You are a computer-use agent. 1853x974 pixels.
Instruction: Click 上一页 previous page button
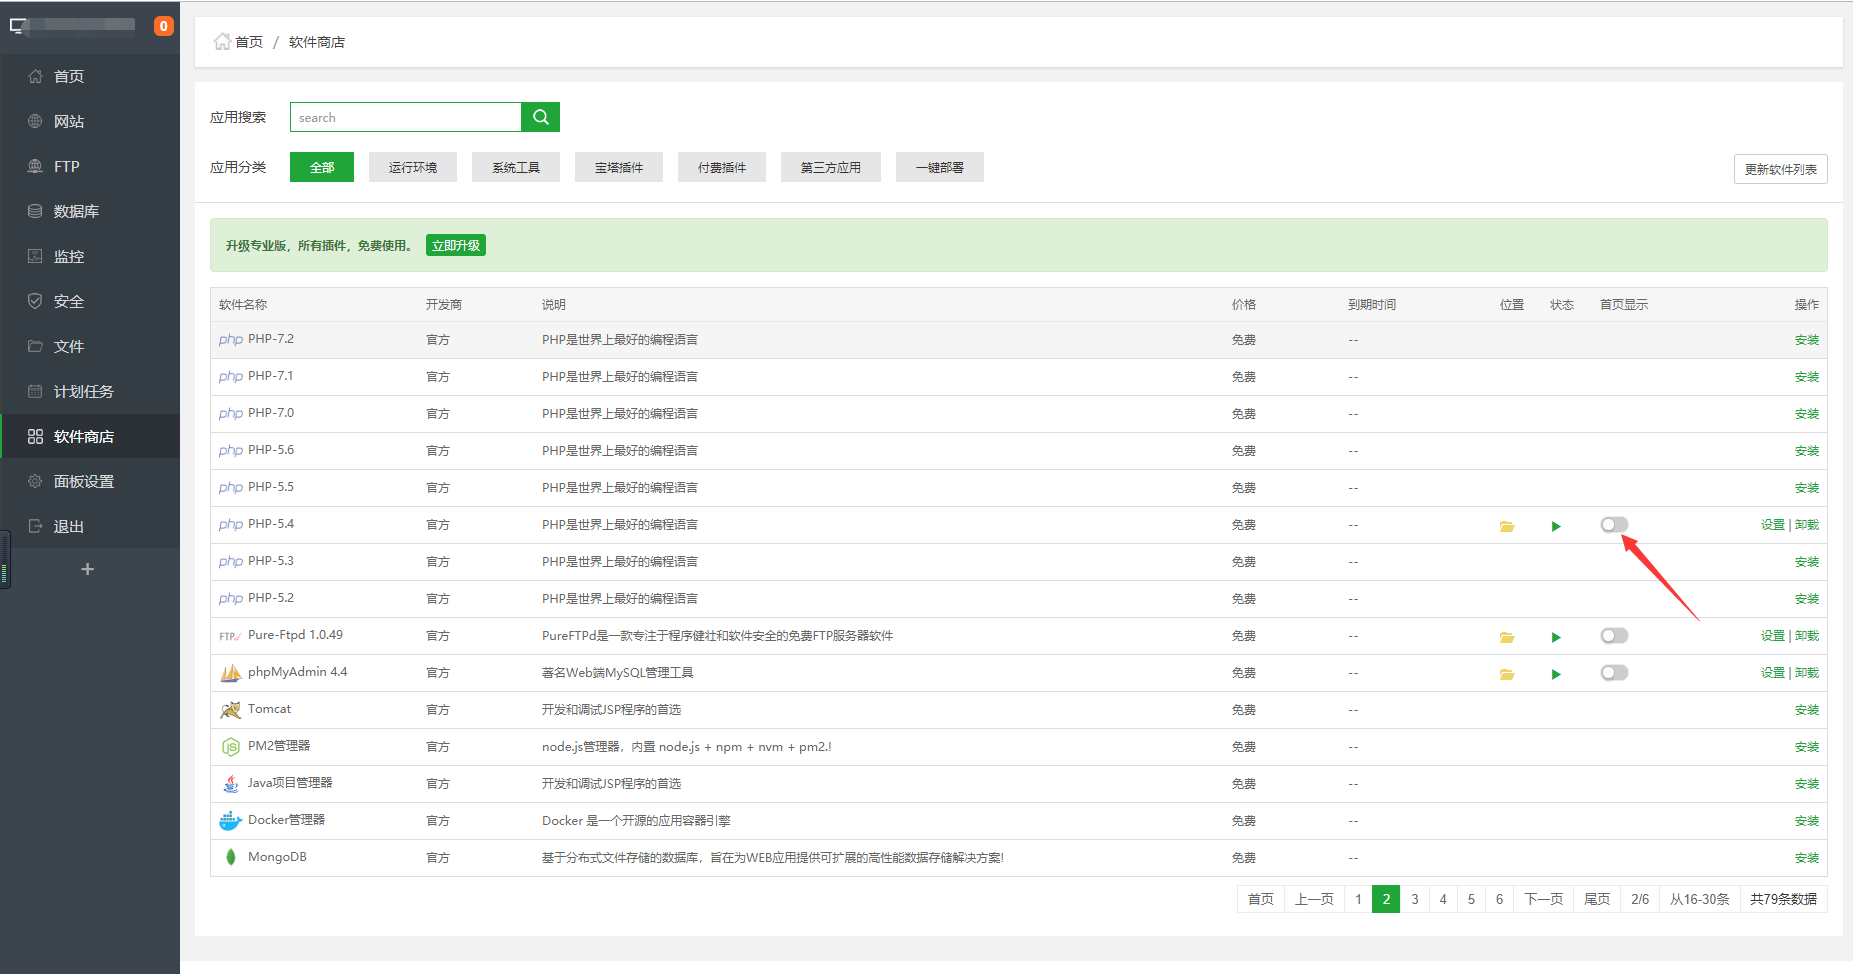click(x=1314, y=899)
